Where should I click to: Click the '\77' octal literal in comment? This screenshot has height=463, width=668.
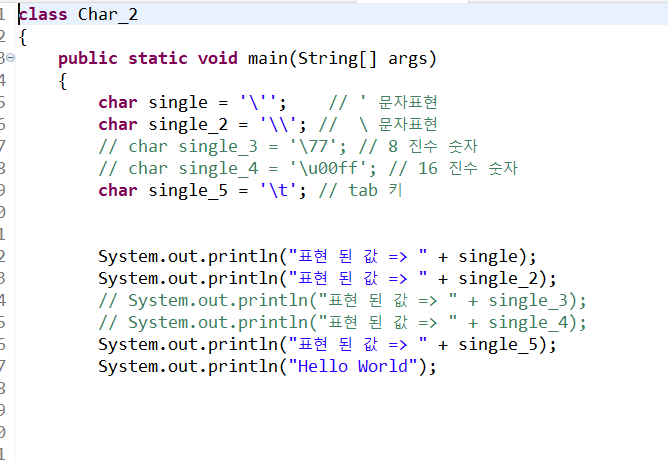coord(313,147)
